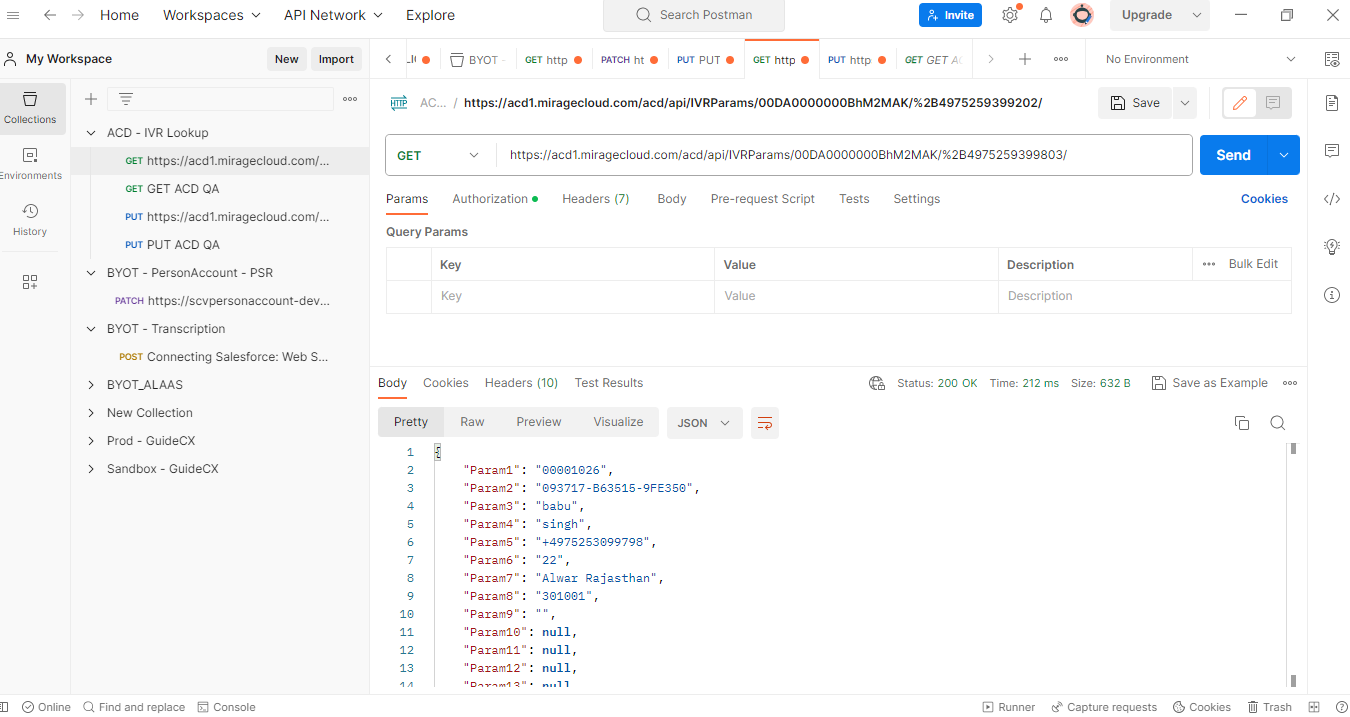Open the No Environment selector
This screenshot has width=1350, height=717.
1200,59
